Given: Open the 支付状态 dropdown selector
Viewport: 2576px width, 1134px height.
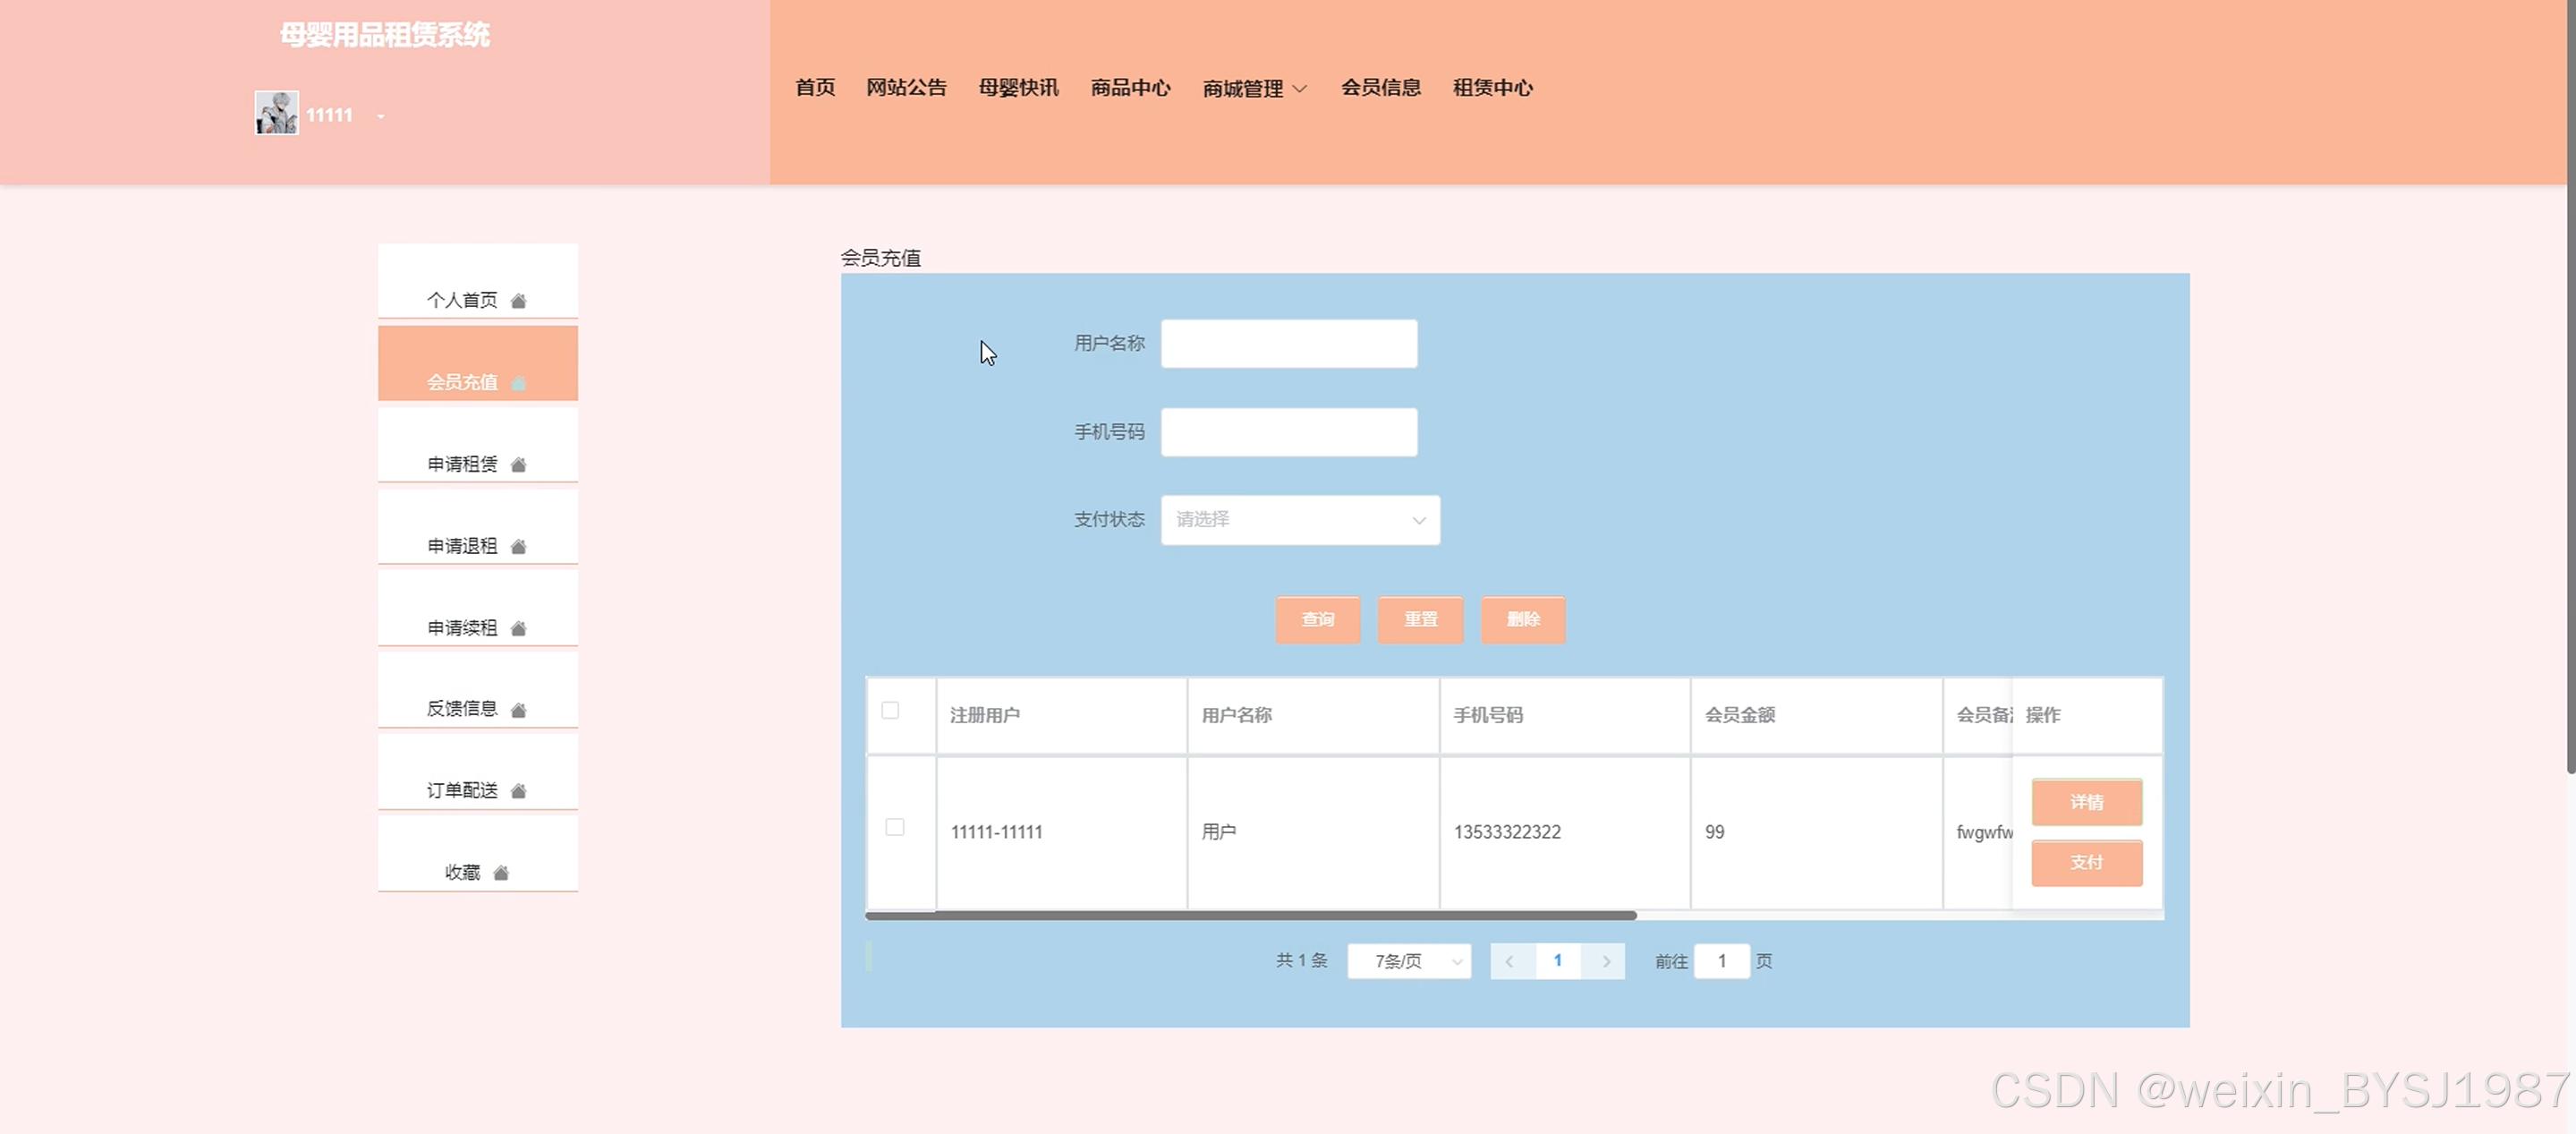Looking at the screenshot, I should point(1299,520).
